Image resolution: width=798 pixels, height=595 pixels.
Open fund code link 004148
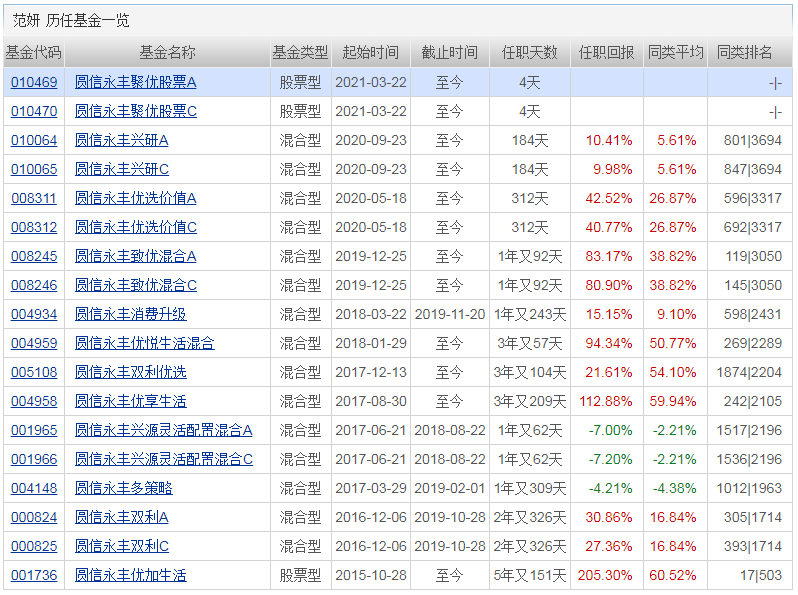(x=34, y=489)
